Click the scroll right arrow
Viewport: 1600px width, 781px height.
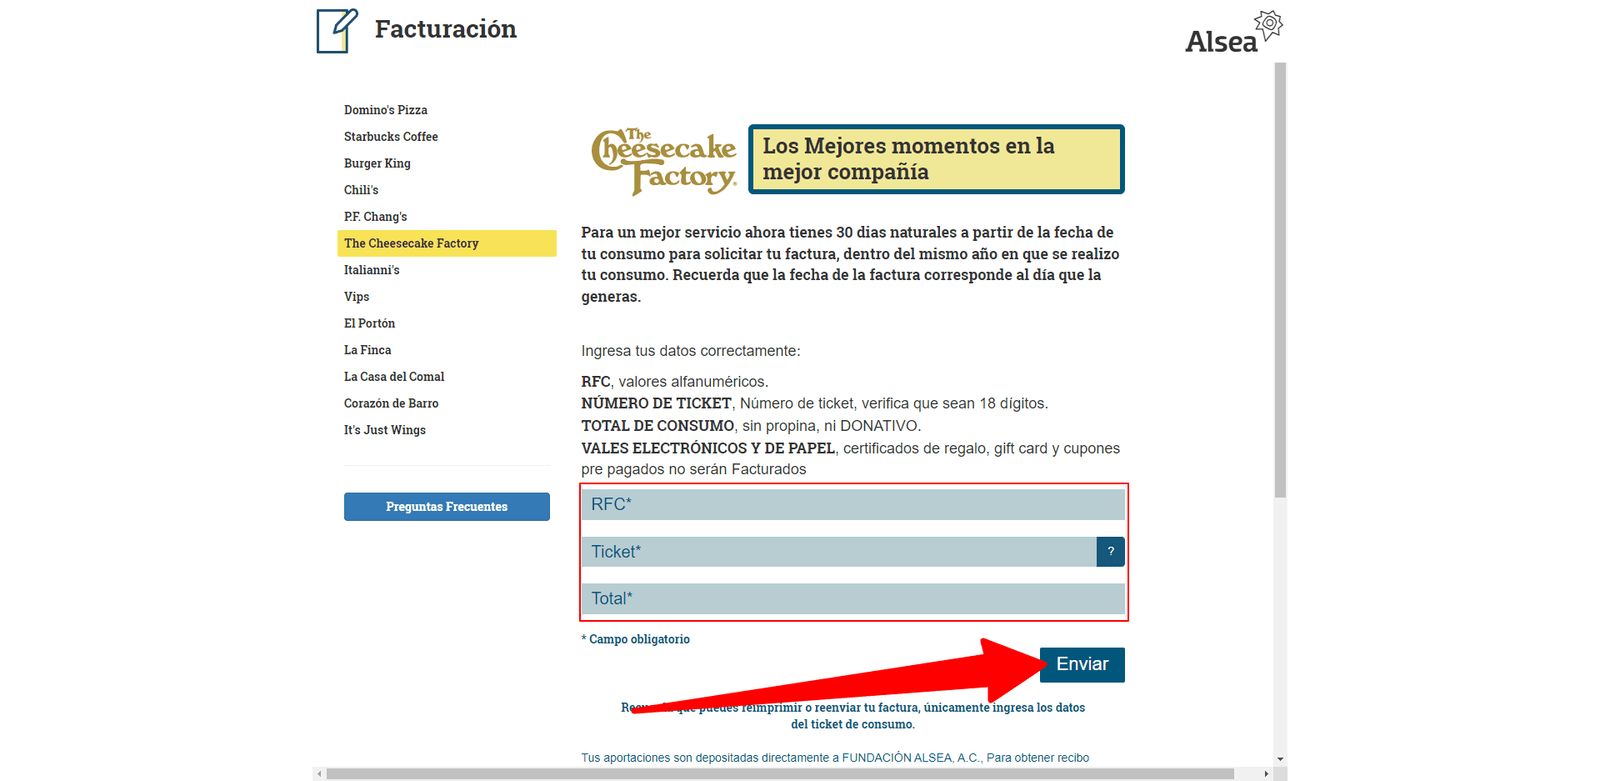pyautogui.click(x=1267, y=774)
